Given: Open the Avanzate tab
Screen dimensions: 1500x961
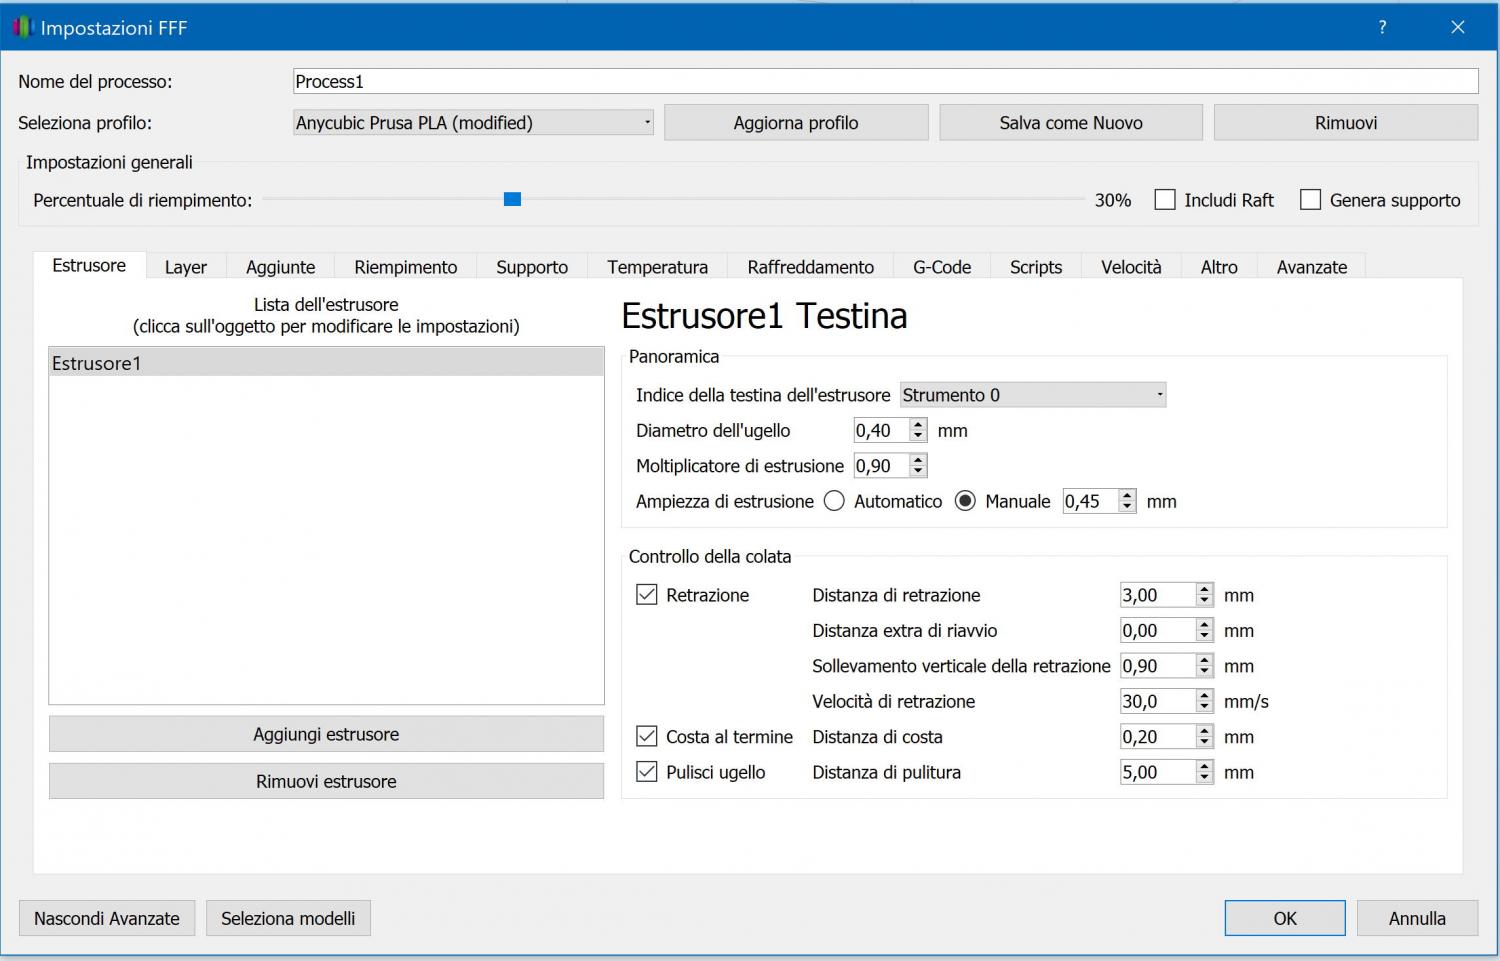Looking at the screenshot, I should [1312, 267].
